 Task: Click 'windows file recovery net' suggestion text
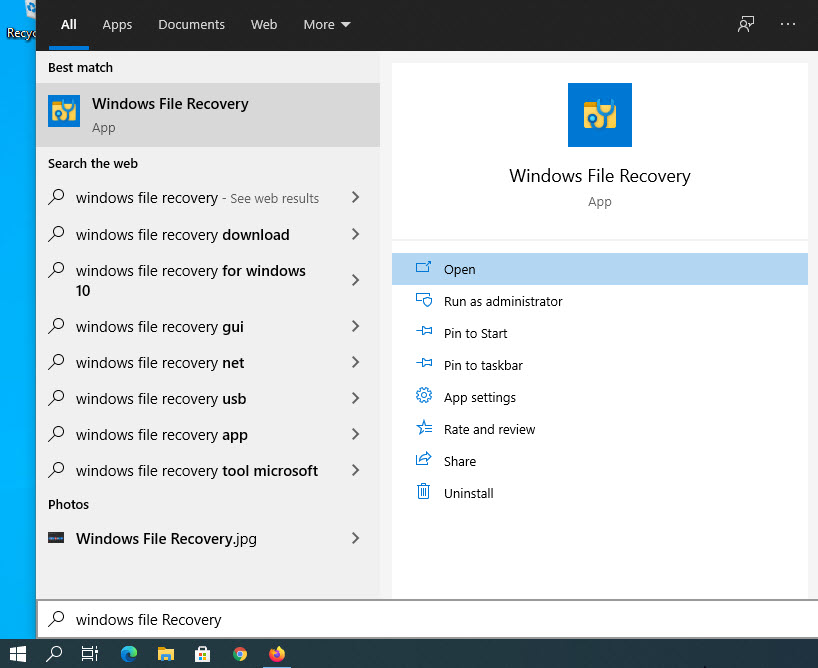160,363
